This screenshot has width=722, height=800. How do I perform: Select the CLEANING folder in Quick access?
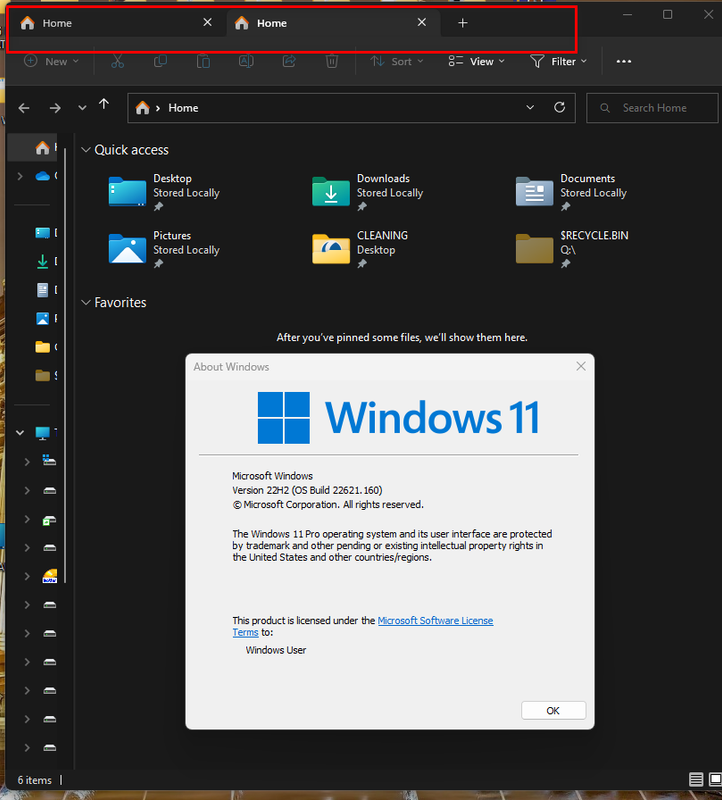(361, 249)
